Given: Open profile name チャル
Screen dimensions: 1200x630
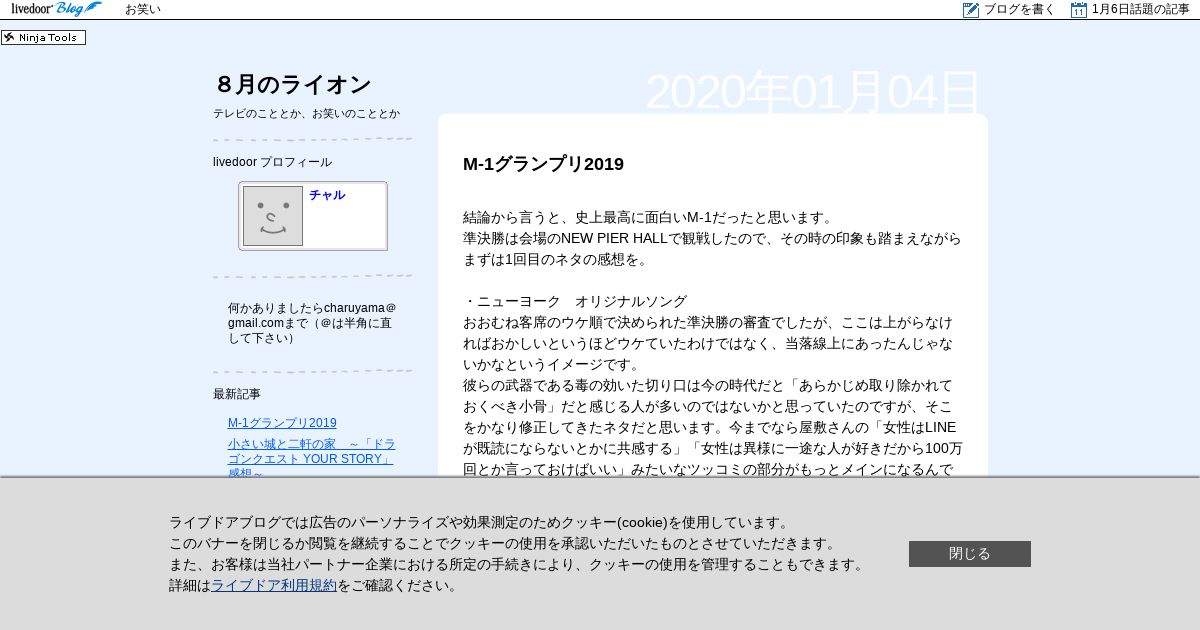Looking at the screenshot, I should [327, 195].
